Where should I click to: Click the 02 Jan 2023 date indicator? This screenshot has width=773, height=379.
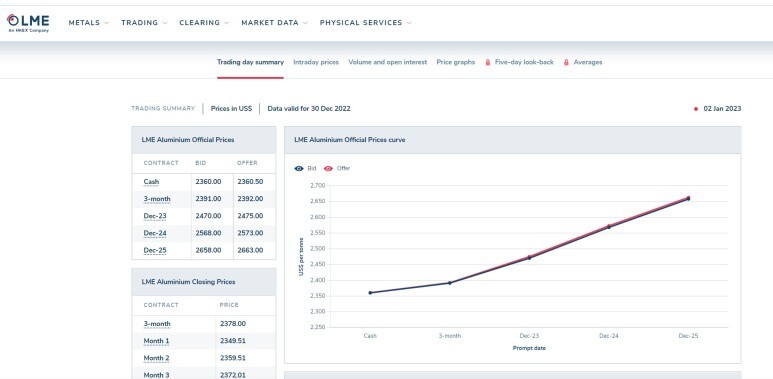pyautogui.click(x=717, y=109)
